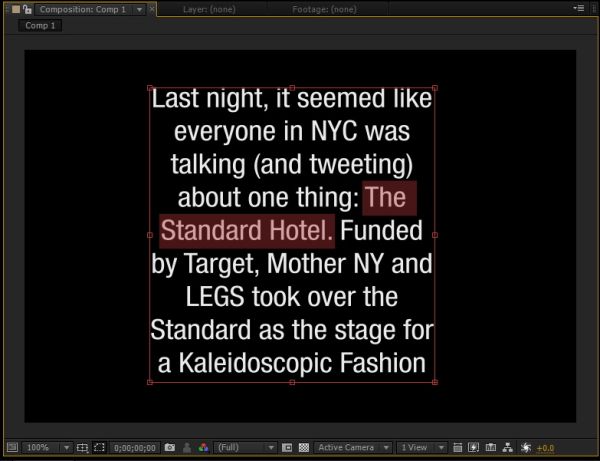Click the panel color label swatch
Image resolution: width=600 pixels, height=461 pixels.
(16, 9)
